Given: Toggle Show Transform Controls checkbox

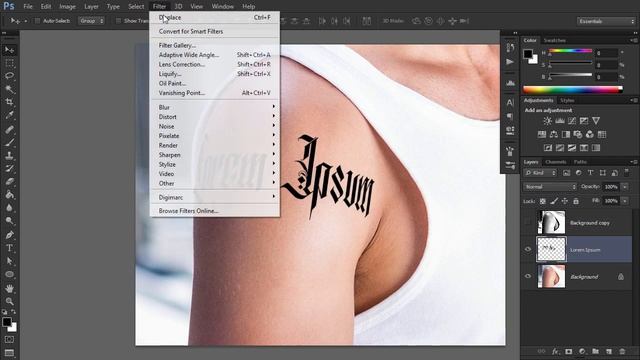Looking at the screenshot, I should (x=118, y=21).
